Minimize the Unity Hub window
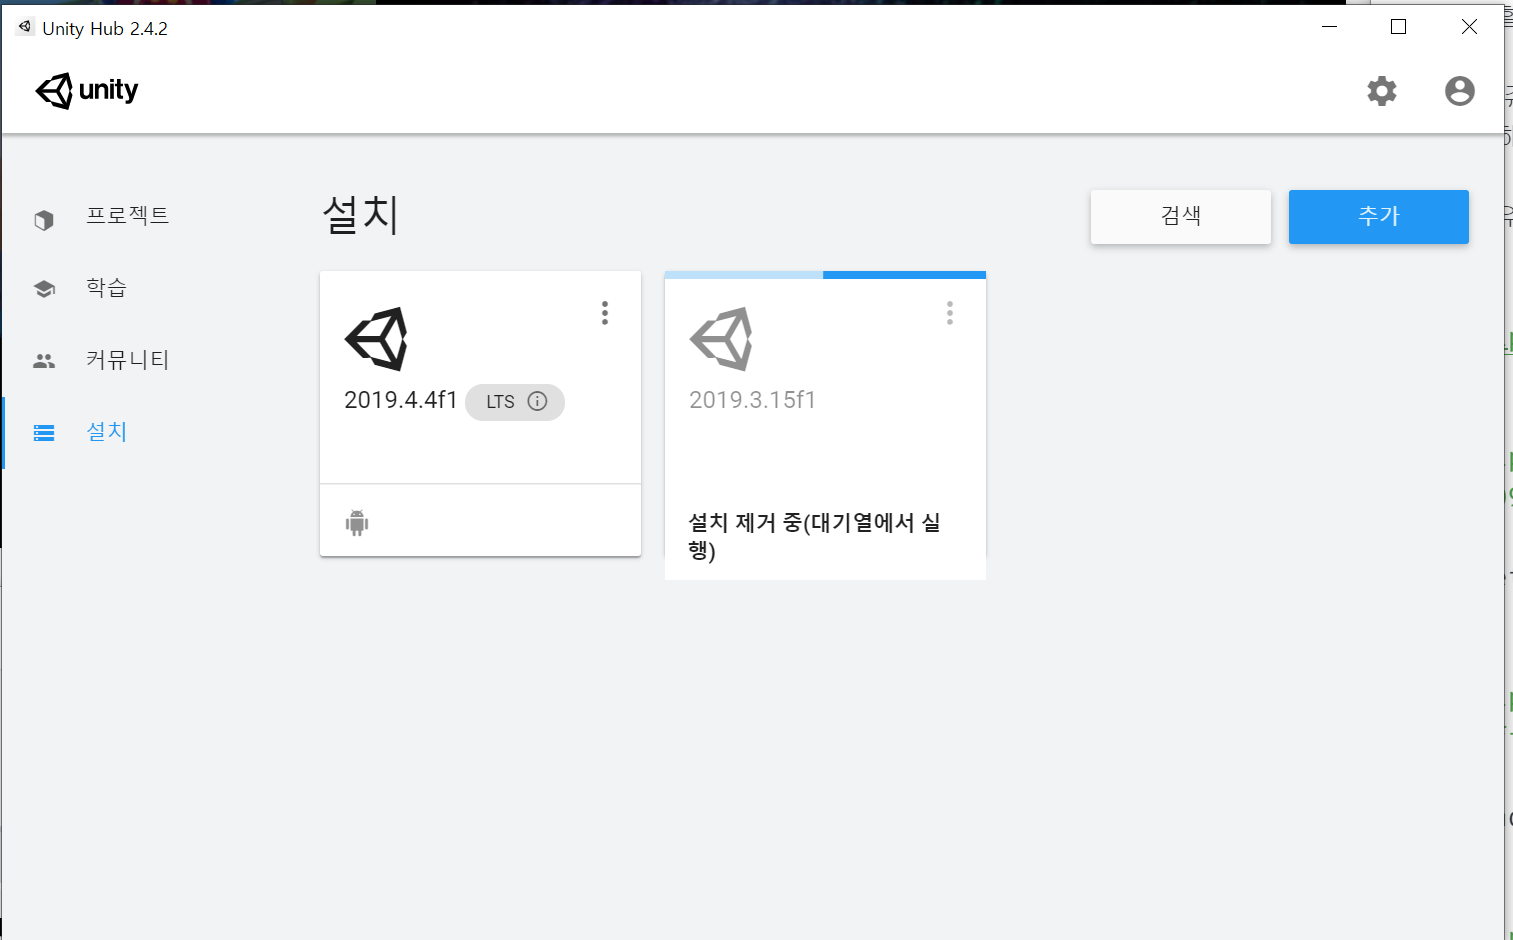Screen dimensions: 1513x940 click(x=1329, y=27)
